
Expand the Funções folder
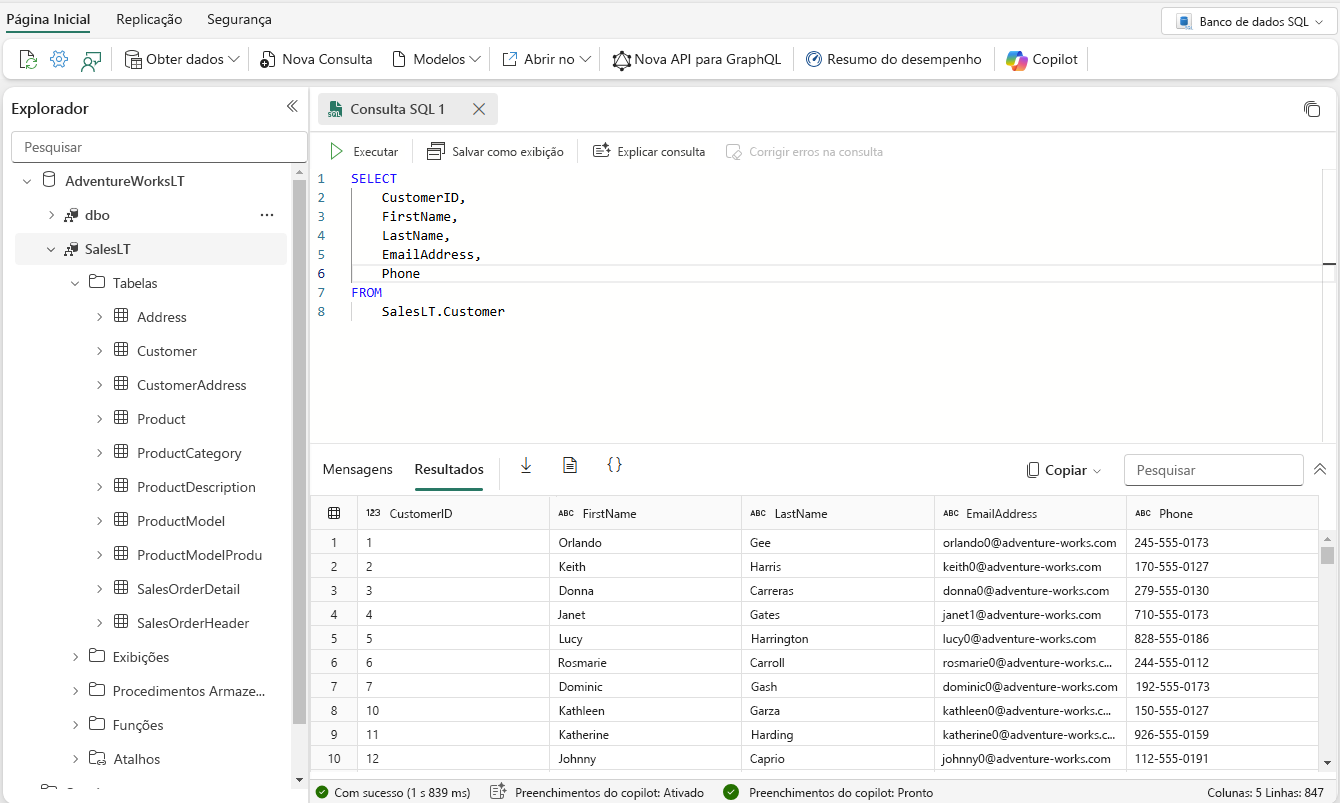coord(75,725)
